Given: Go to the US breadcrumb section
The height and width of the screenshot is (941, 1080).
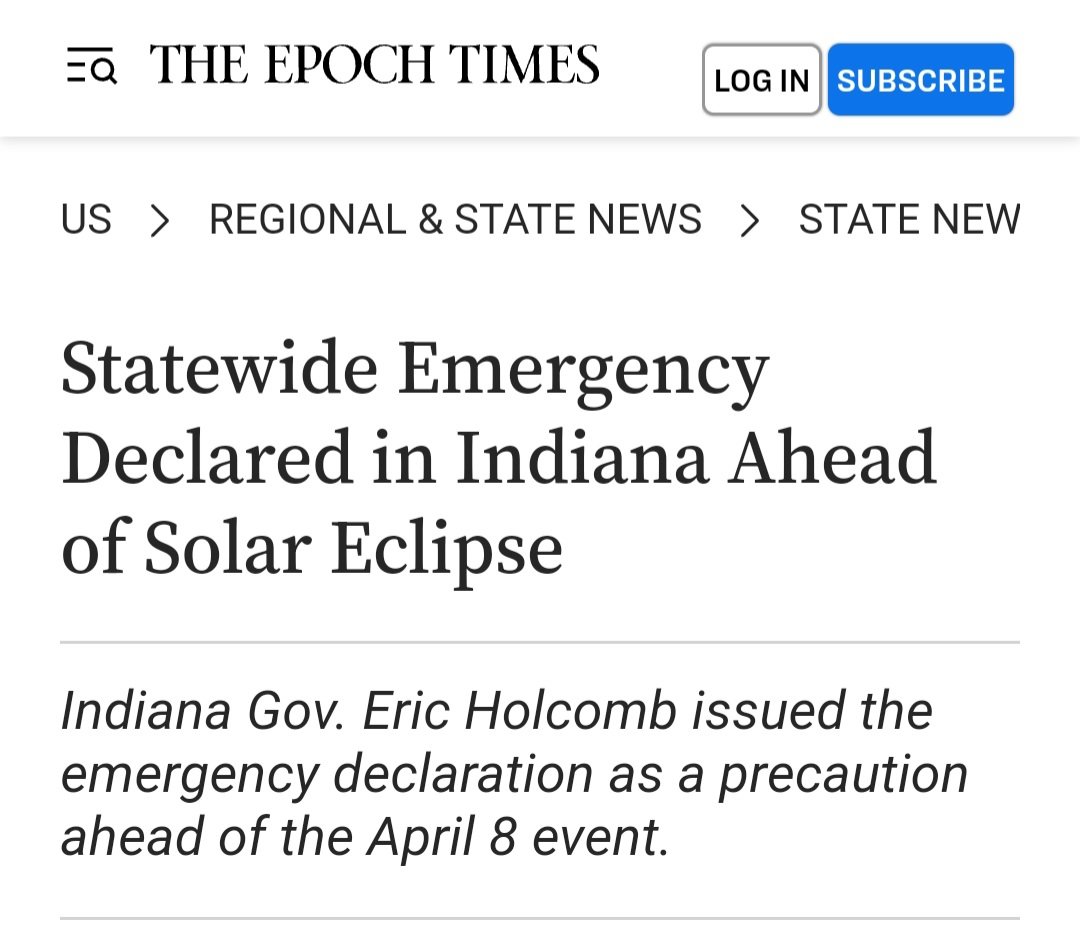Looking at the screenshot, I should pos(86,219).
